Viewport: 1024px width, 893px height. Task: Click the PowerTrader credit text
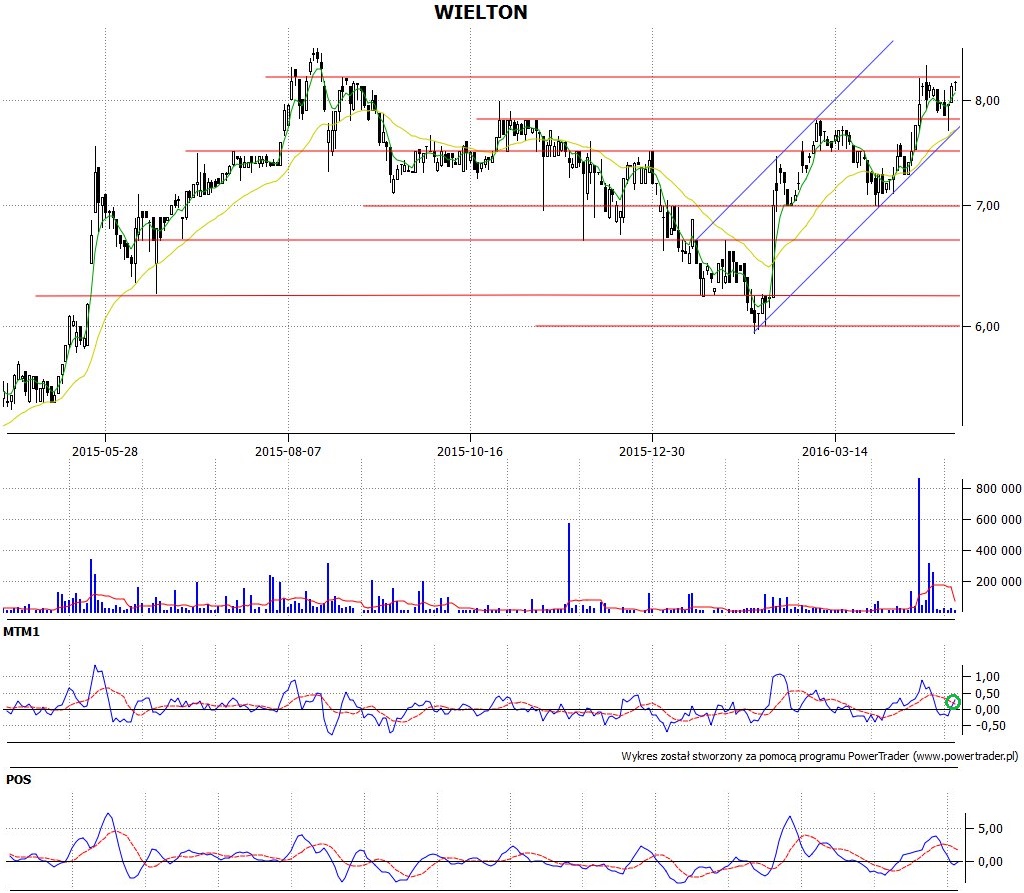(x=820, y=756)
